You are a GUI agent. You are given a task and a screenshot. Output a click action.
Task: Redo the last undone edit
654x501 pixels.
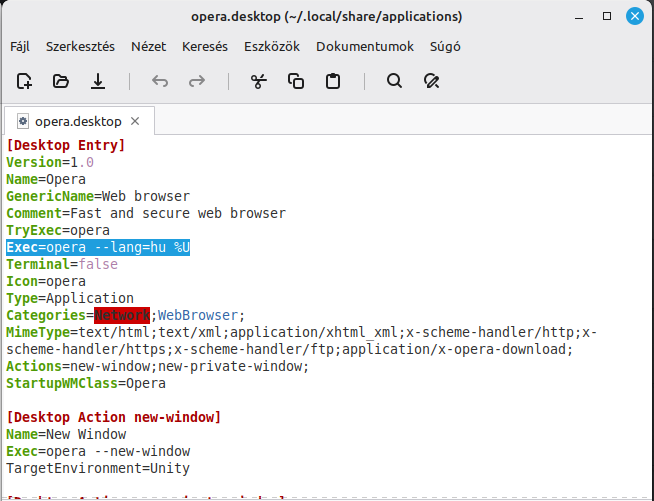coord(197,81)
